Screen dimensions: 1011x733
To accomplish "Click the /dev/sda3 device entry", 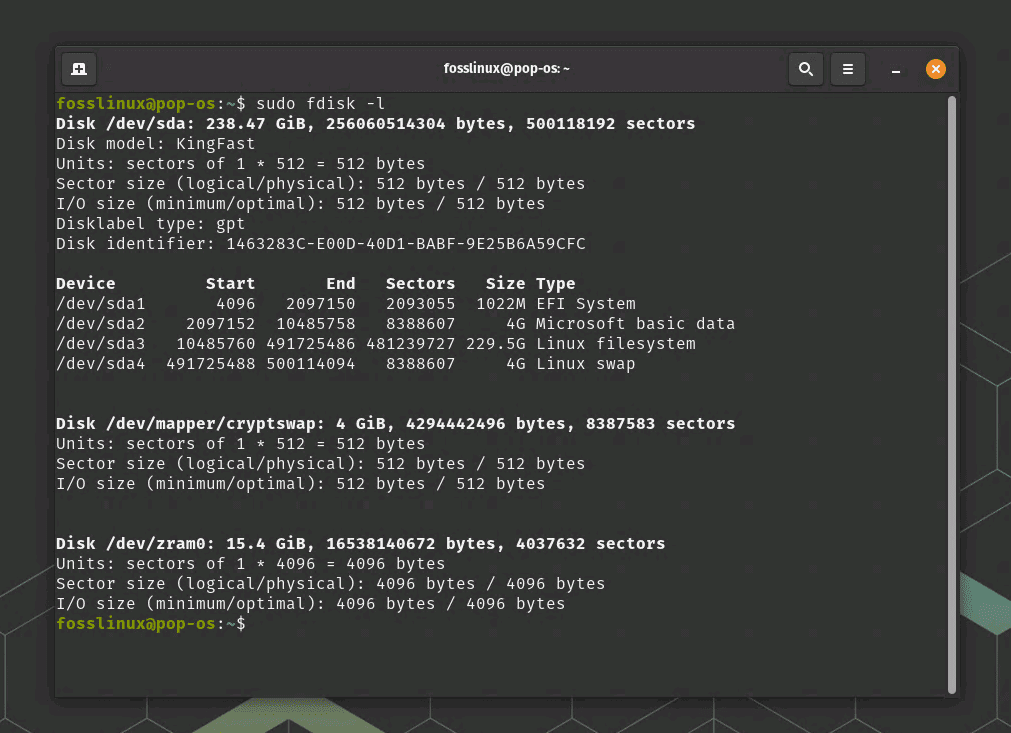I will pos(101,343).
